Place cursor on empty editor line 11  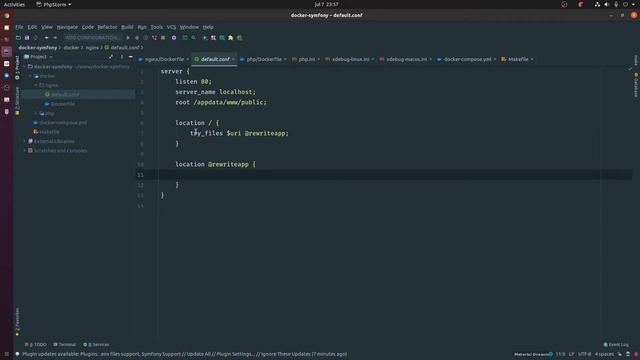click(x=384, y=175)
